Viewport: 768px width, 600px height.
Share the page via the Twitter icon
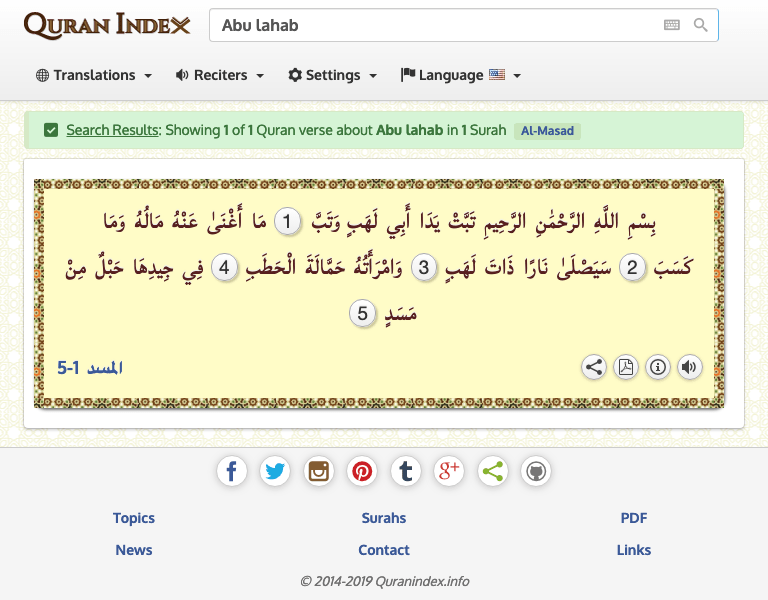(x=275, y=471)
